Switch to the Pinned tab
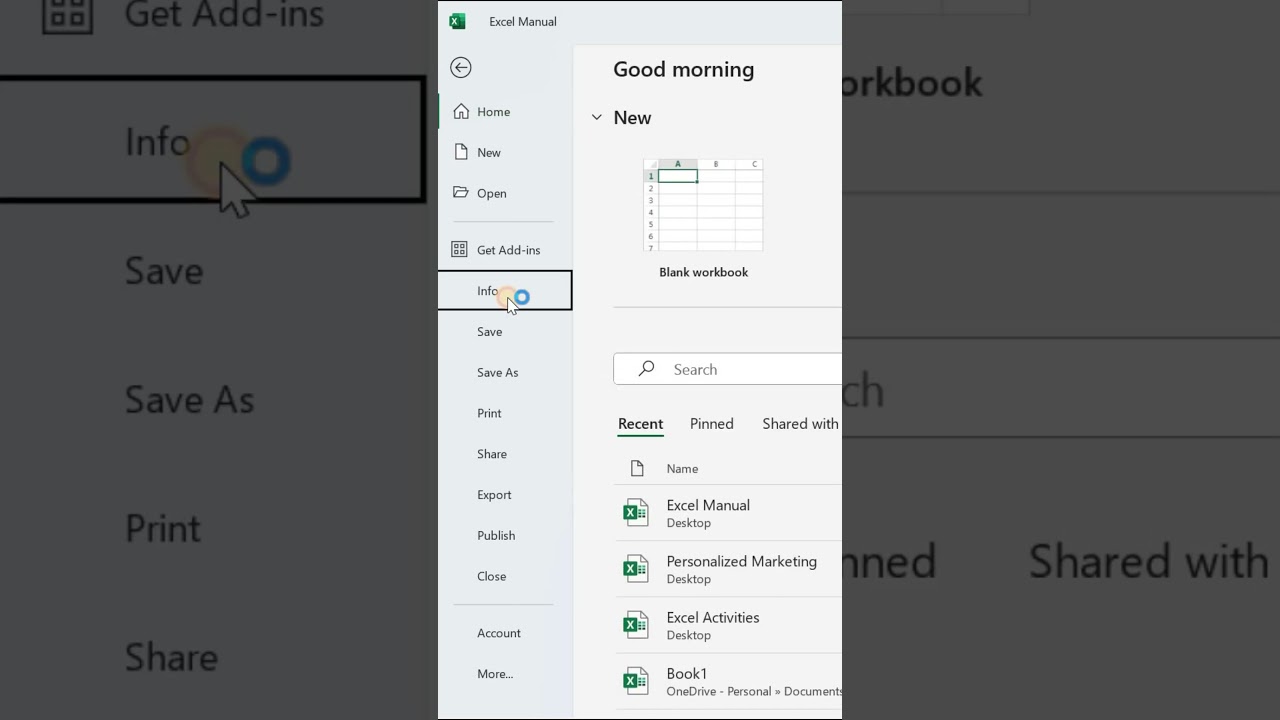 pos(712,424)
